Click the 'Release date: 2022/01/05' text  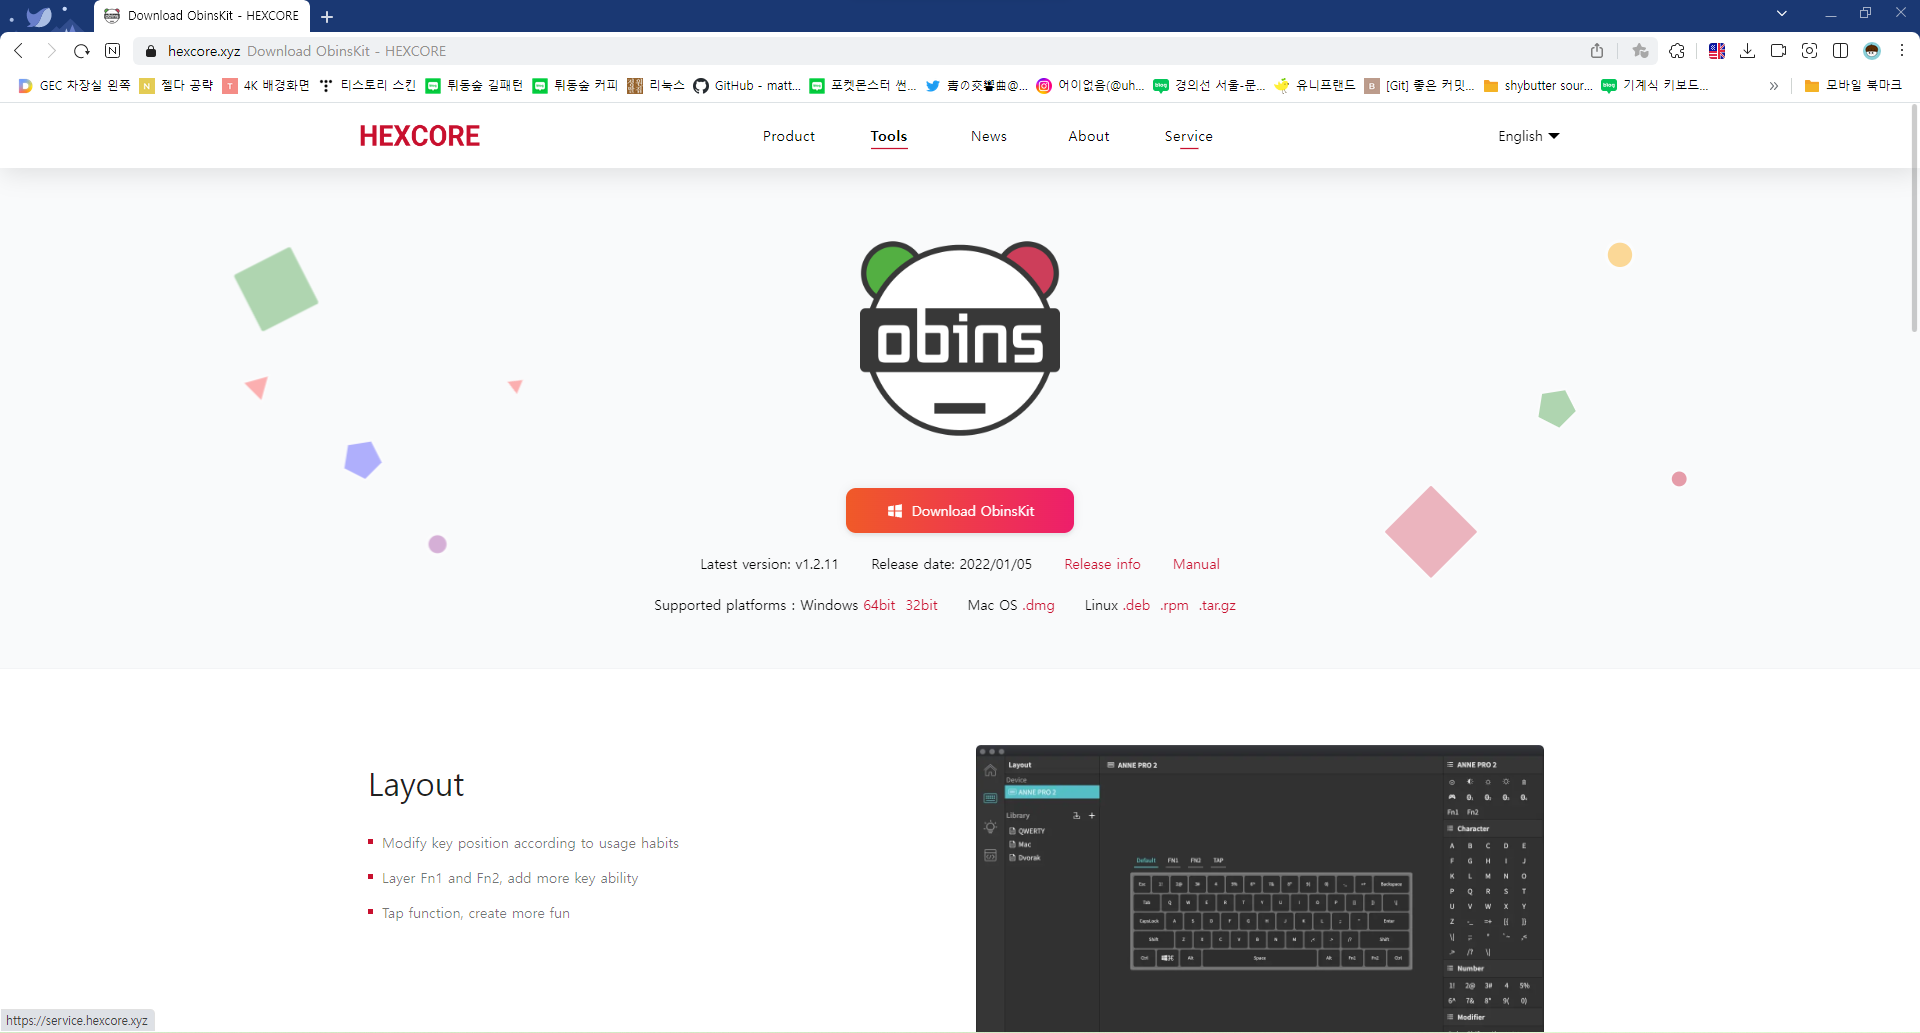point(951,564)
